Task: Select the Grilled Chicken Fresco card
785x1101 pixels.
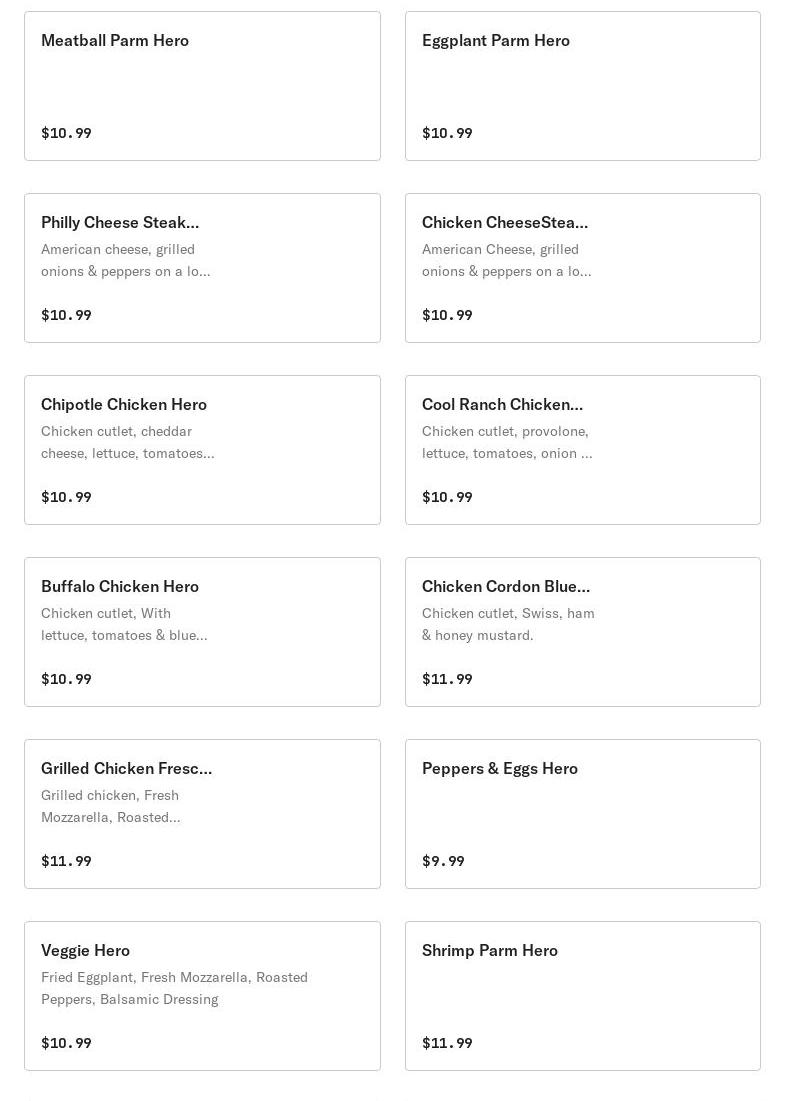Action: [202, 814]
